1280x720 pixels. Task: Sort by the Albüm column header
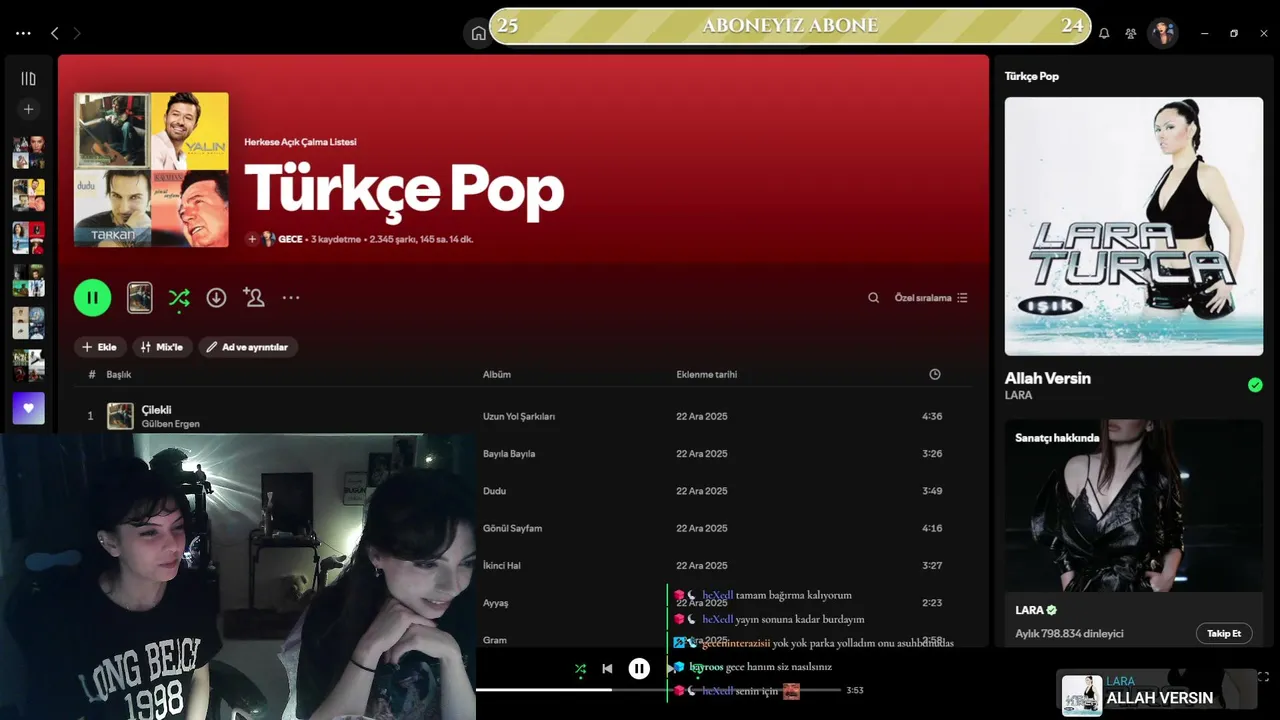[497, 374]
